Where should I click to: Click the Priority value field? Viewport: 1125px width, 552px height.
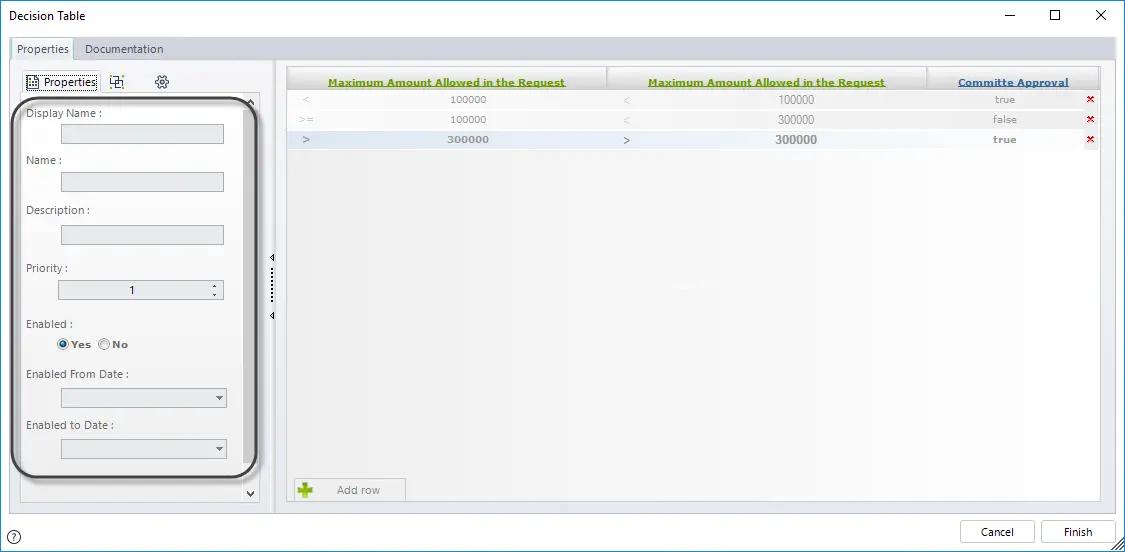tap(133, 290)
